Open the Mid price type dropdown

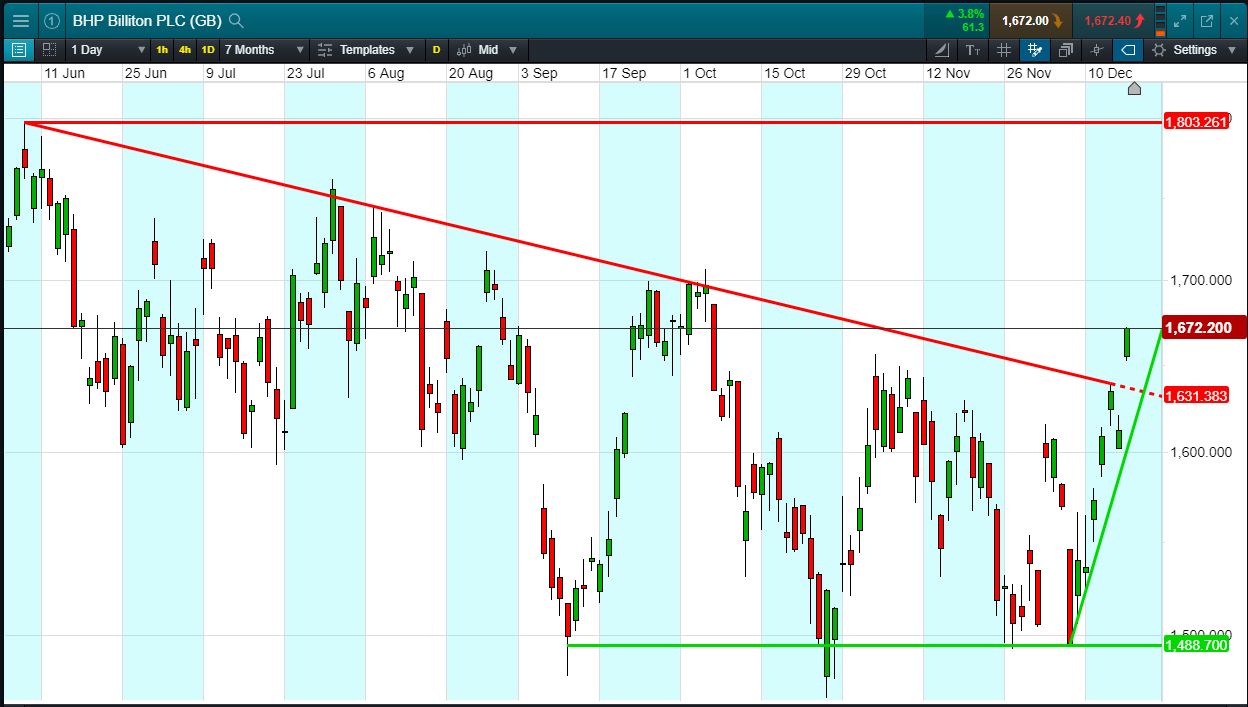tap(488, 49)
